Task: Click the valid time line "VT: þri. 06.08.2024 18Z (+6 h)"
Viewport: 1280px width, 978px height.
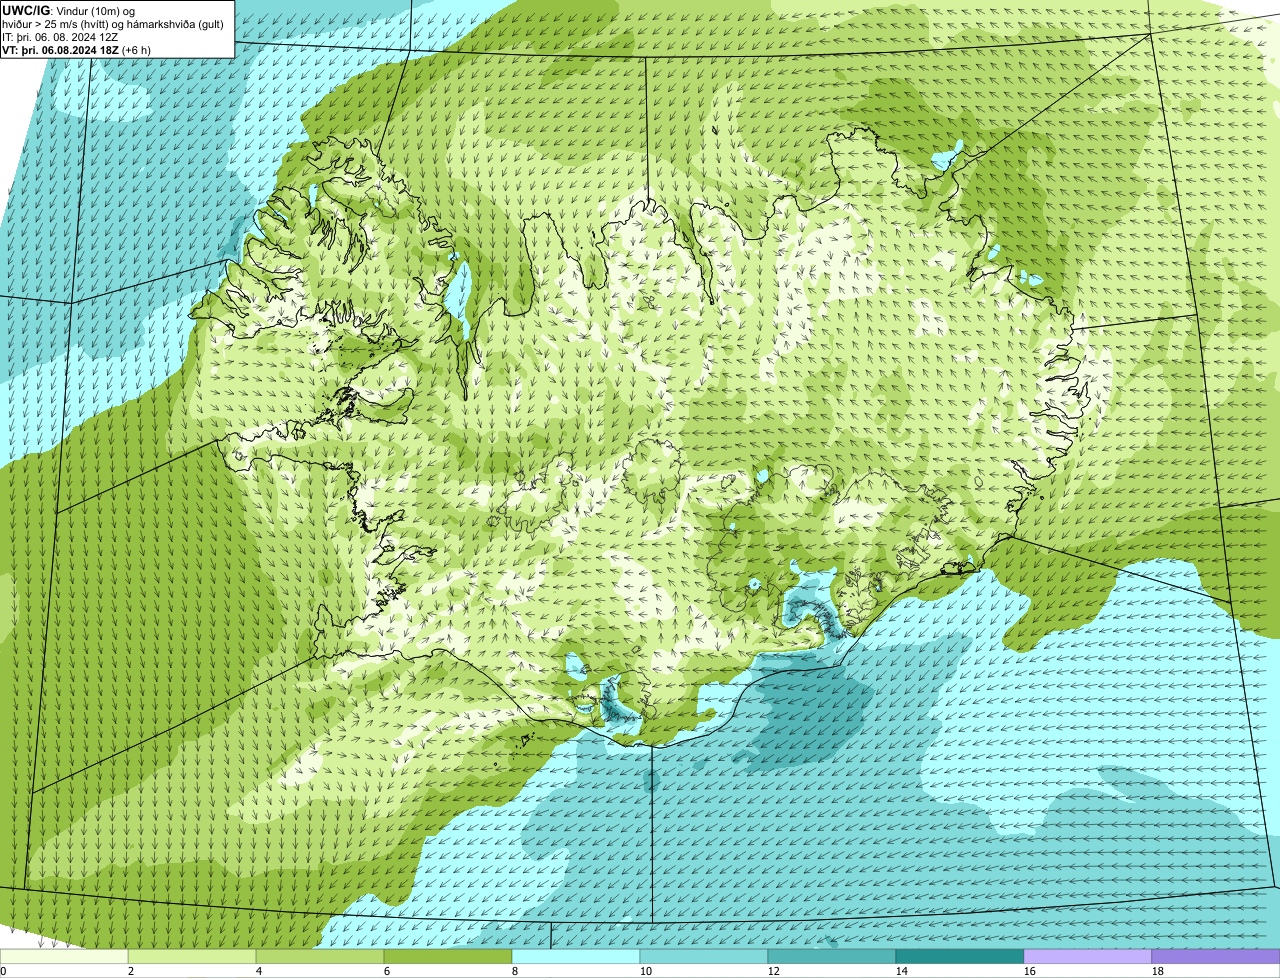Action: coord(77,49)
